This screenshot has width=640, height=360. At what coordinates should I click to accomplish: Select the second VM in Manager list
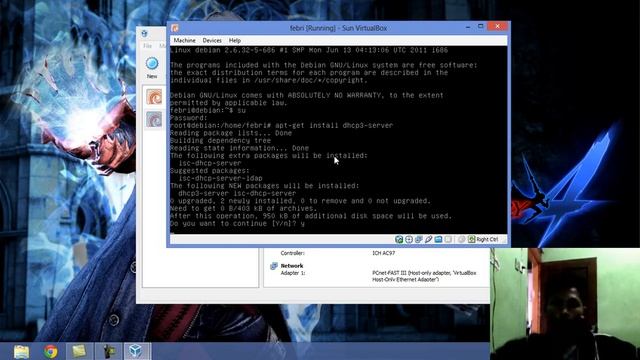click(x=154, y=120)
